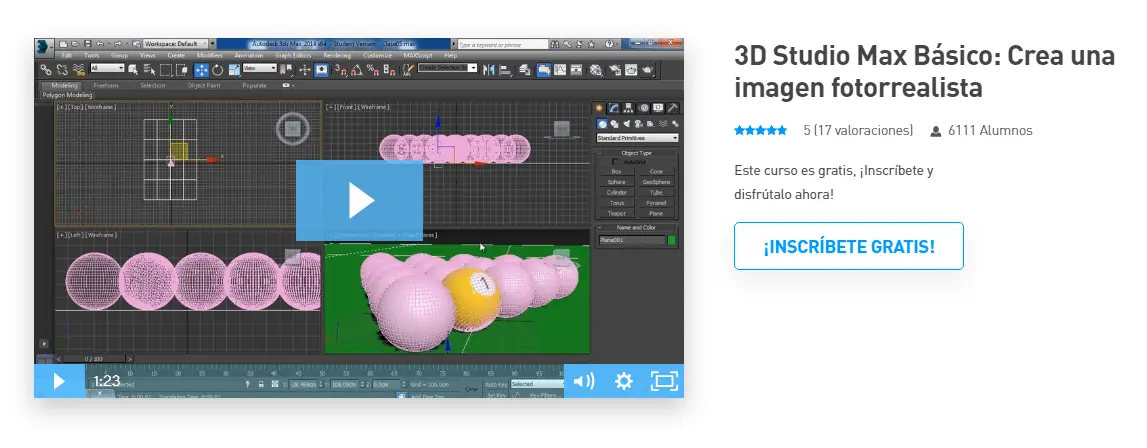Open the Material Editor toolbar icon
Image resolution: width=1147 pixels, height=448 pixels.
click(595, 70)
